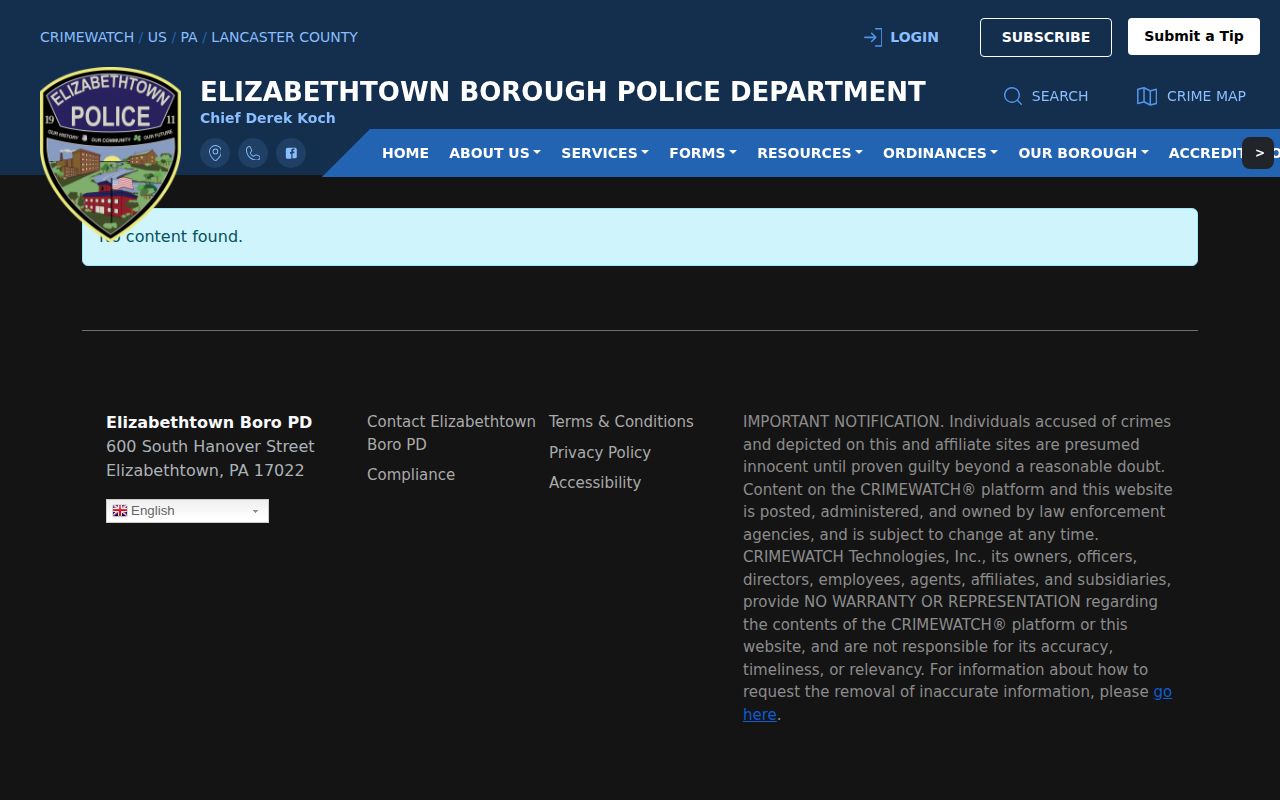
Task: Expand the Our Borough menu
Action: (1083, 153)
